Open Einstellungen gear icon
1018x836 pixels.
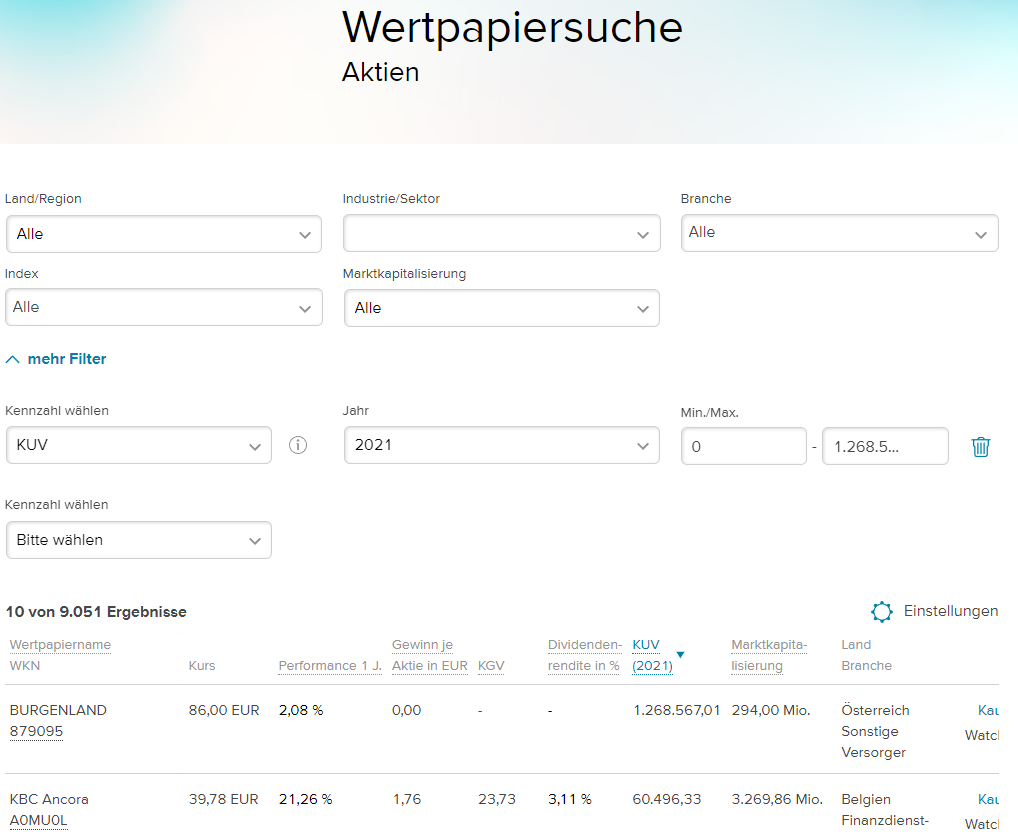point(882,611)
